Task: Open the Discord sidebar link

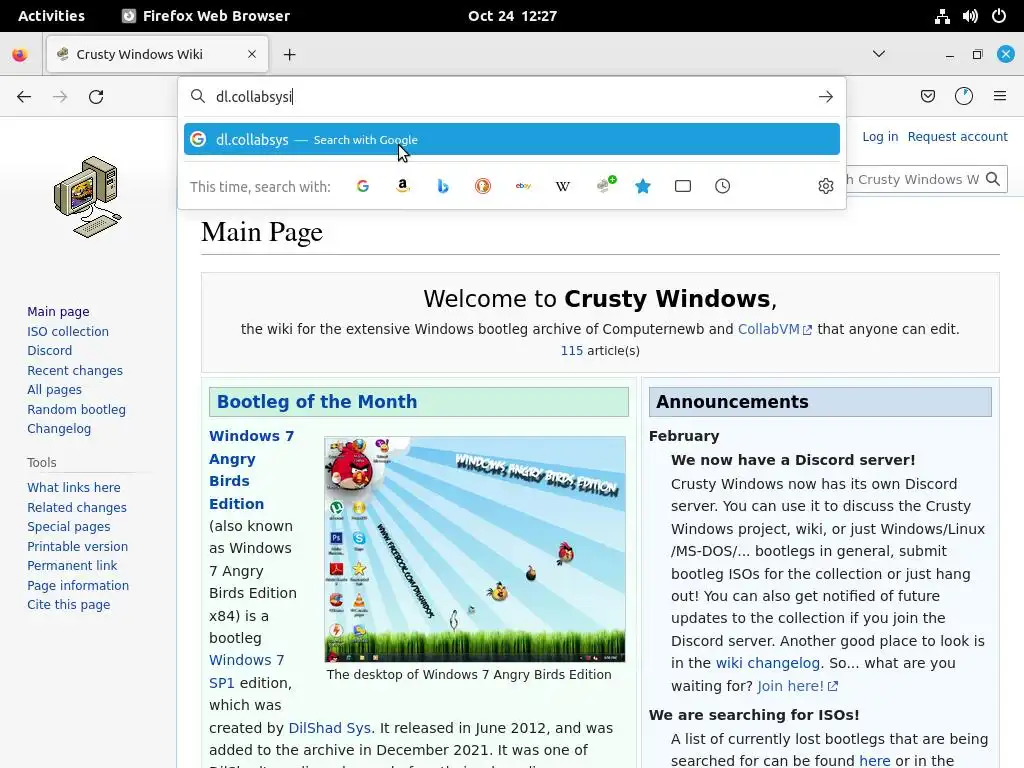Action: (x=50, y=351)
